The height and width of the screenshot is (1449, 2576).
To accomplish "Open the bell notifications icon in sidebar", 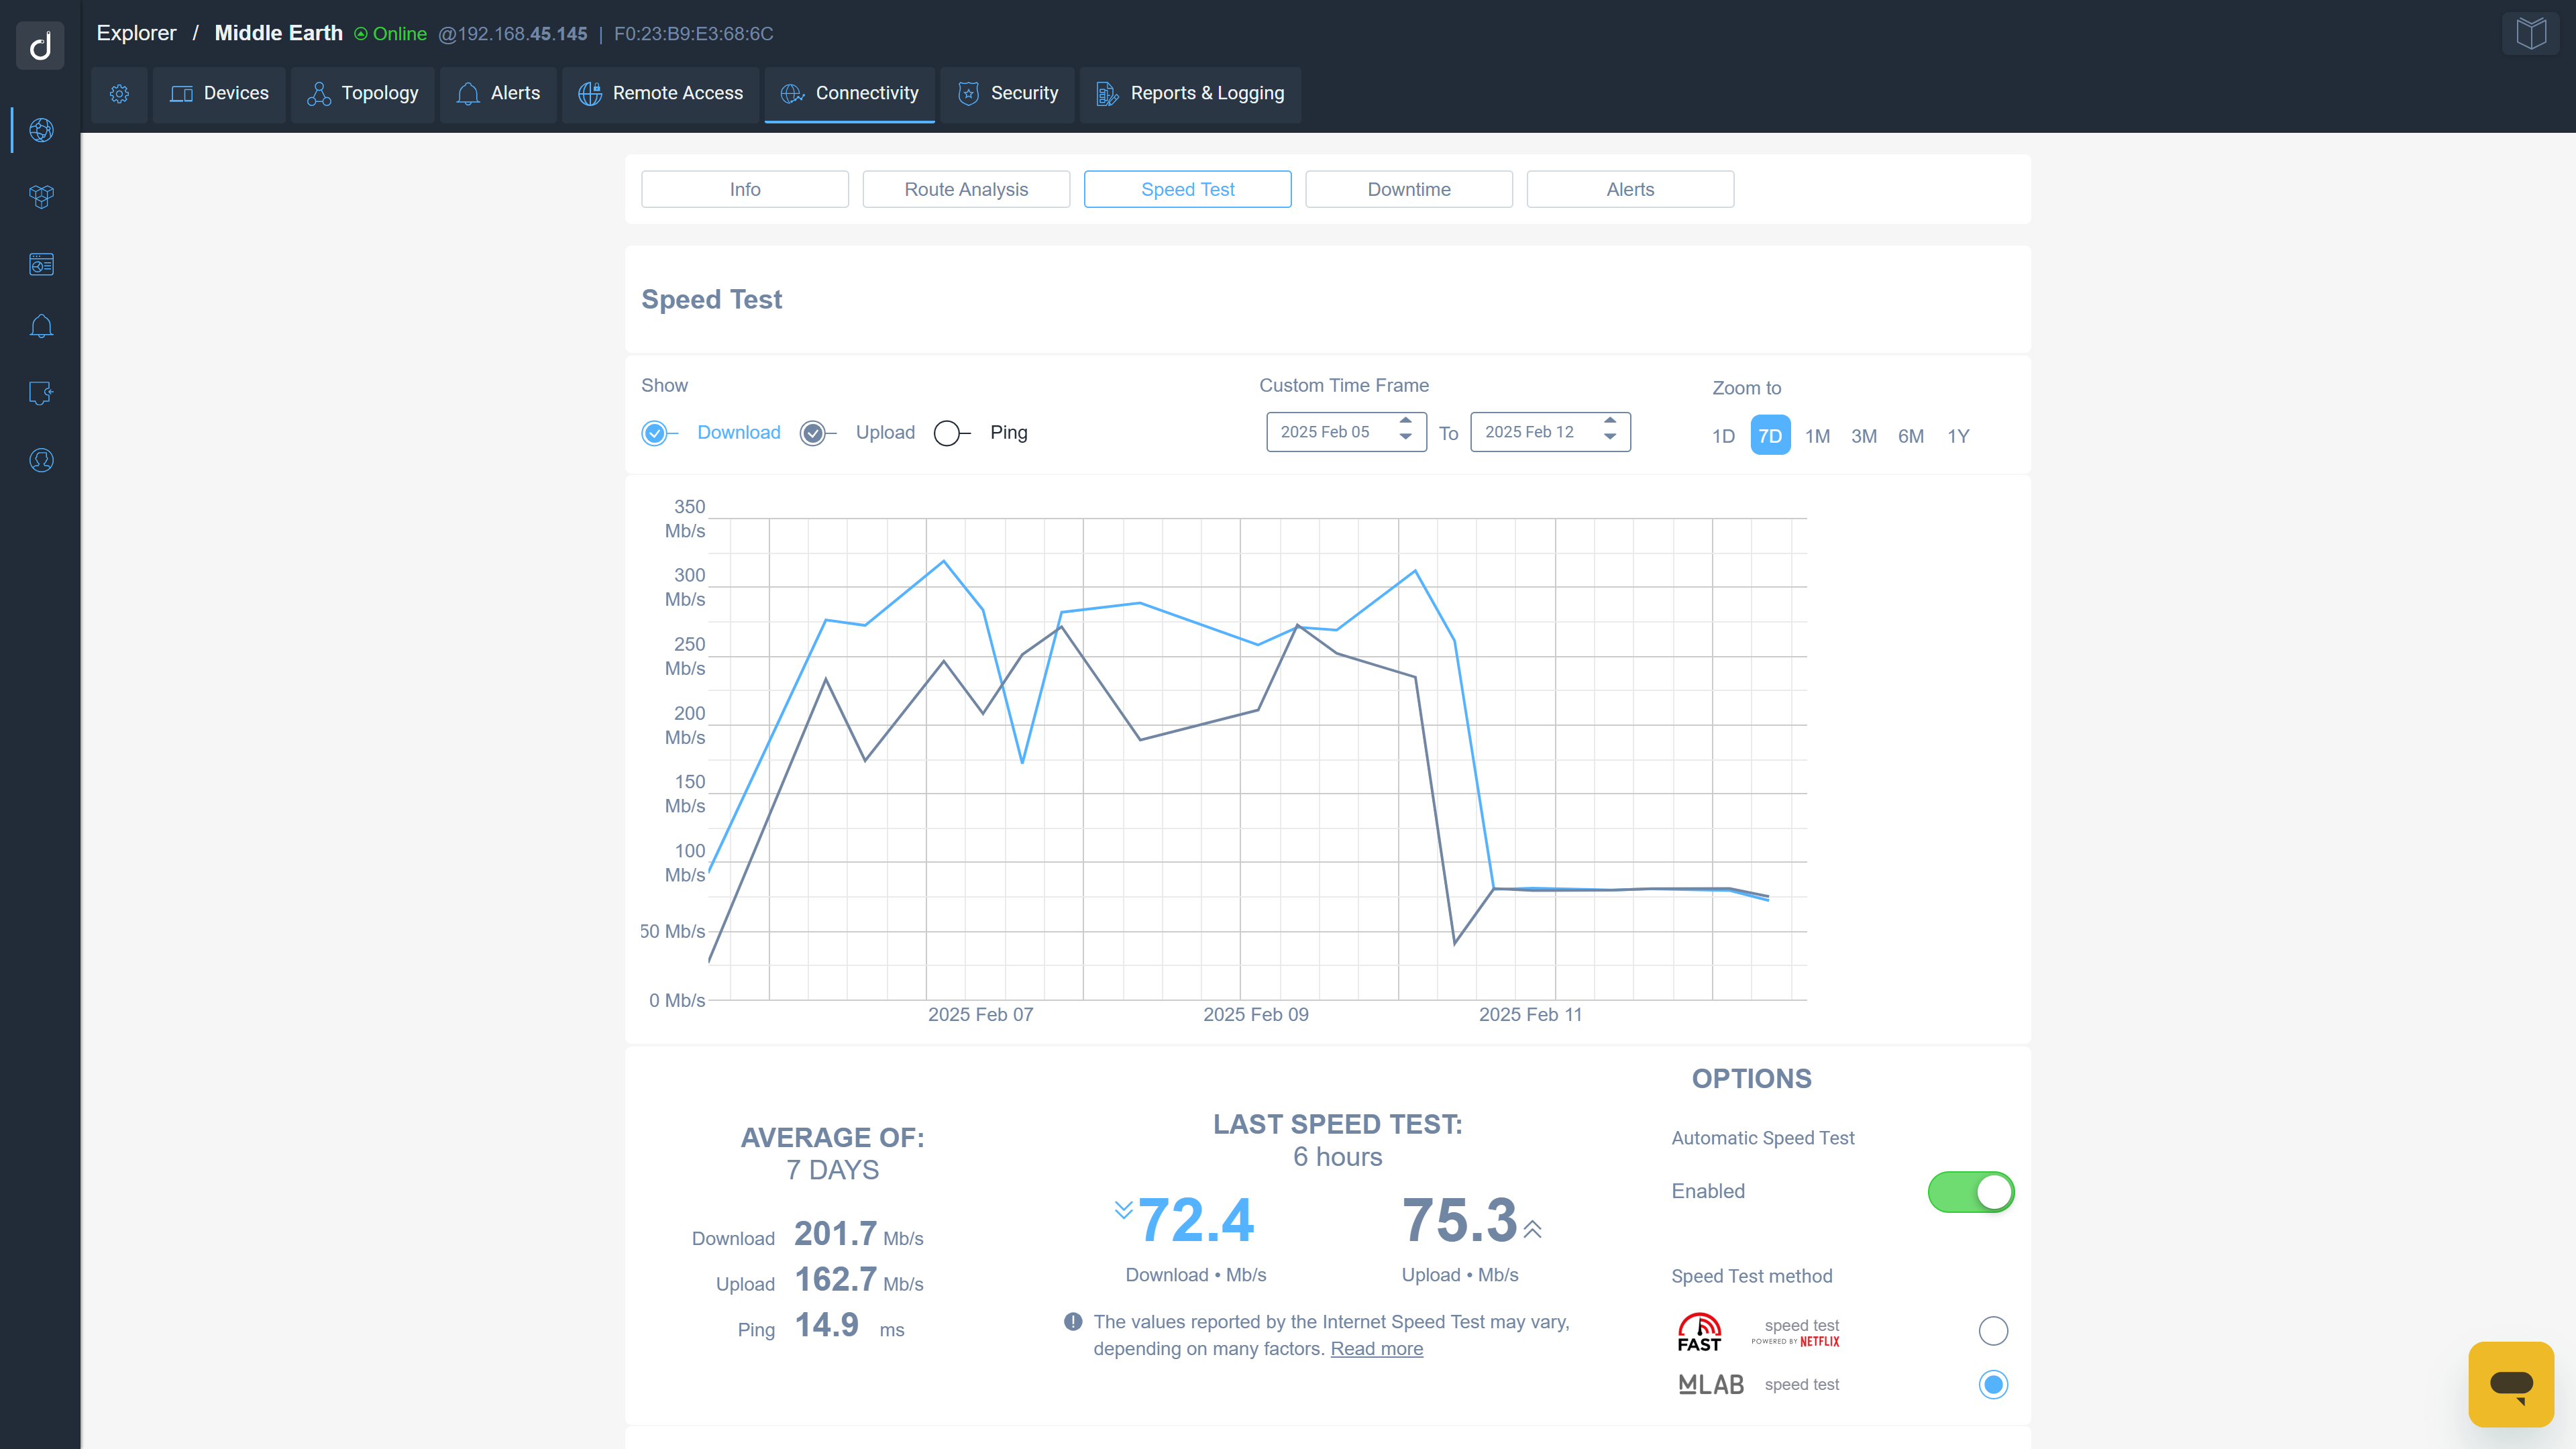I will 41,325.
